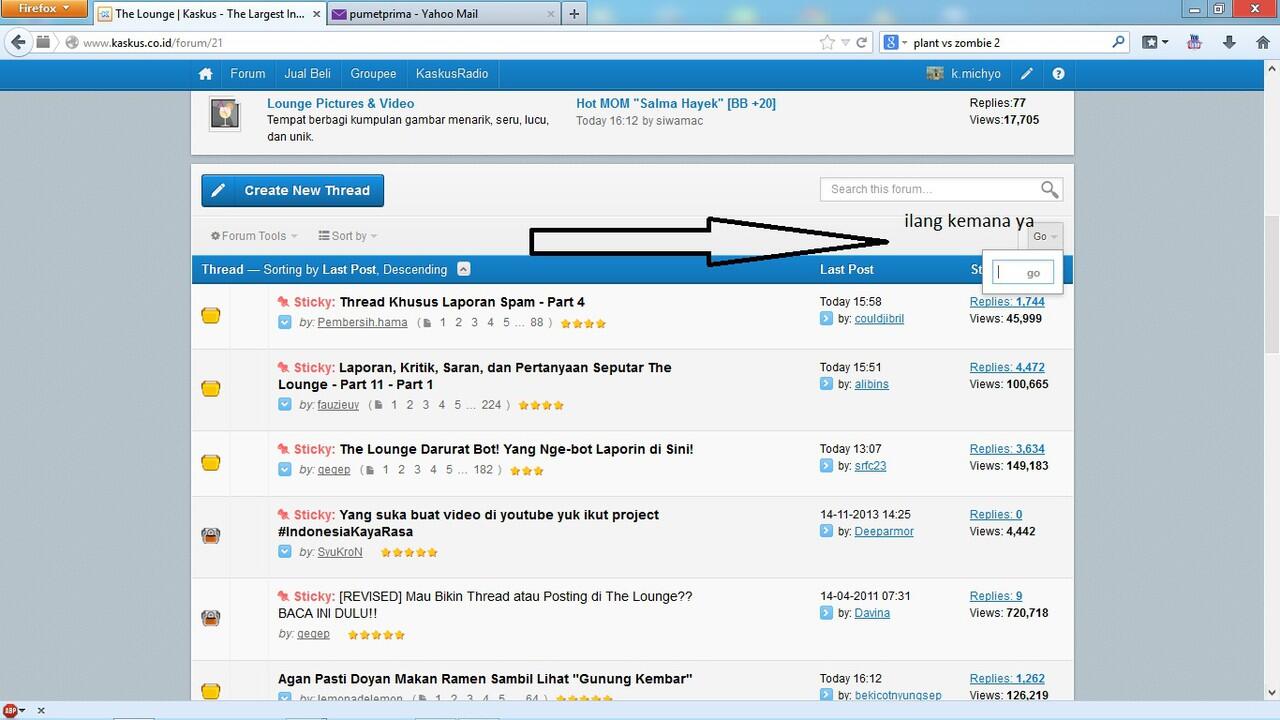Viewport: 1280px width, 720px height.
Task: Open the Lounge Pictures & Video link
Action: tap(340, 103)
